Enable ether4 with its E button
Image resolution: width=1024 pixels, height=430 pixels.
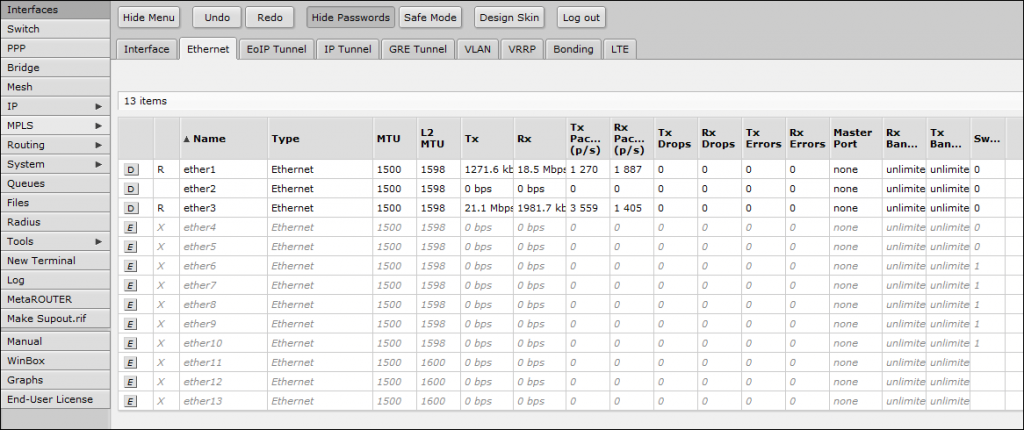point(131,227)
